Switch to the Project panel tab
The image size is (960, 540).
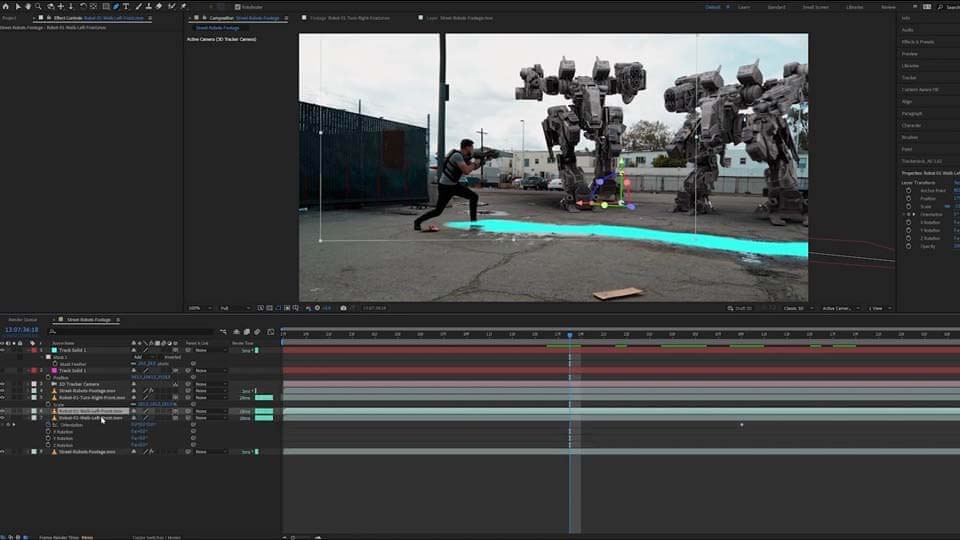[x=9, y=18]
